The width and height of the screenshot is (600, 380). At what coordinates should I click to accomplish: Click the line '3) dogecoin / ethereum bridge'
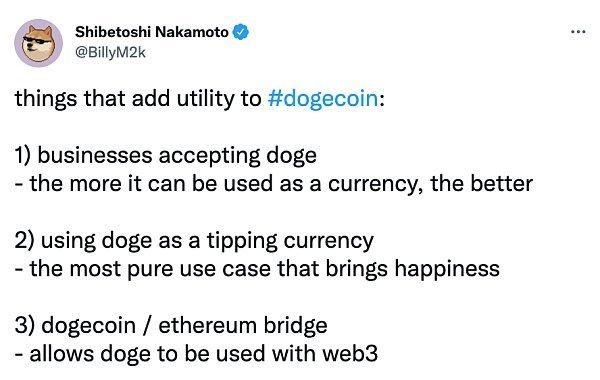pyautogui.click(x=171, y=326)
